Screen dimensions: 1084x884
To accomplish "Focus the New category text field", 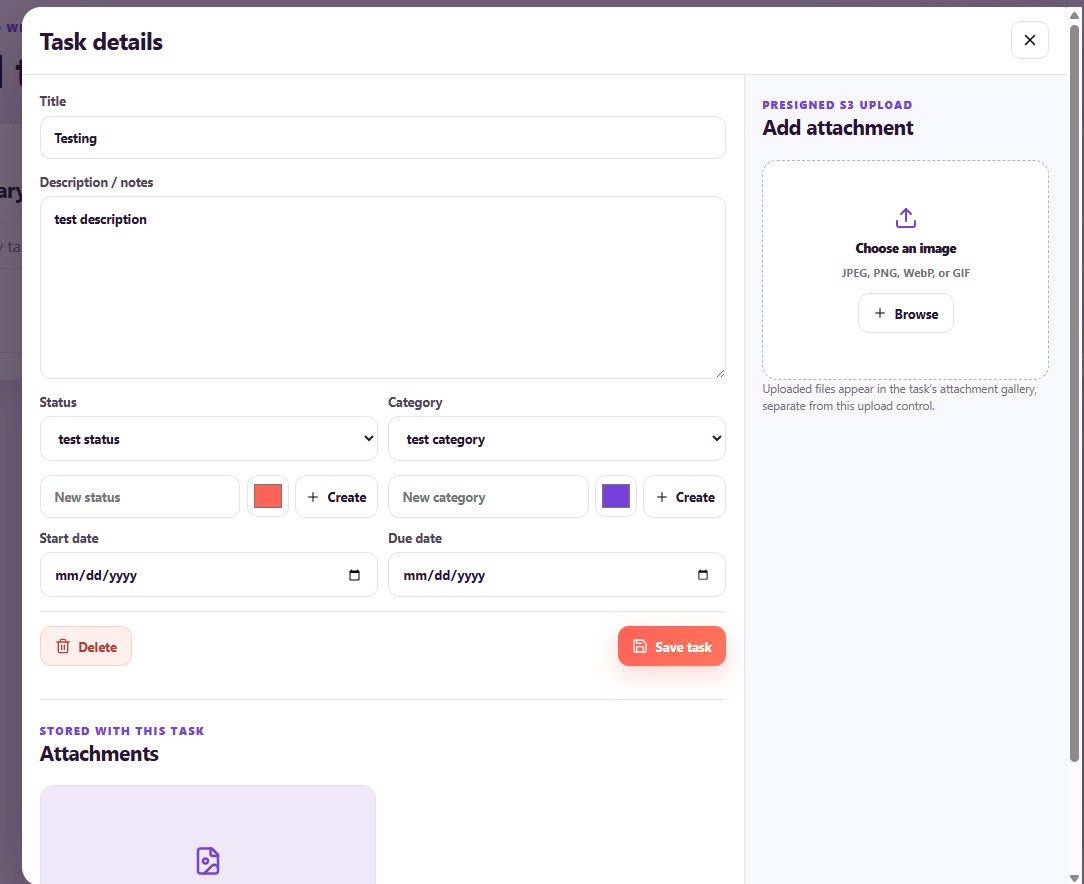I will (x=488, y=497).
